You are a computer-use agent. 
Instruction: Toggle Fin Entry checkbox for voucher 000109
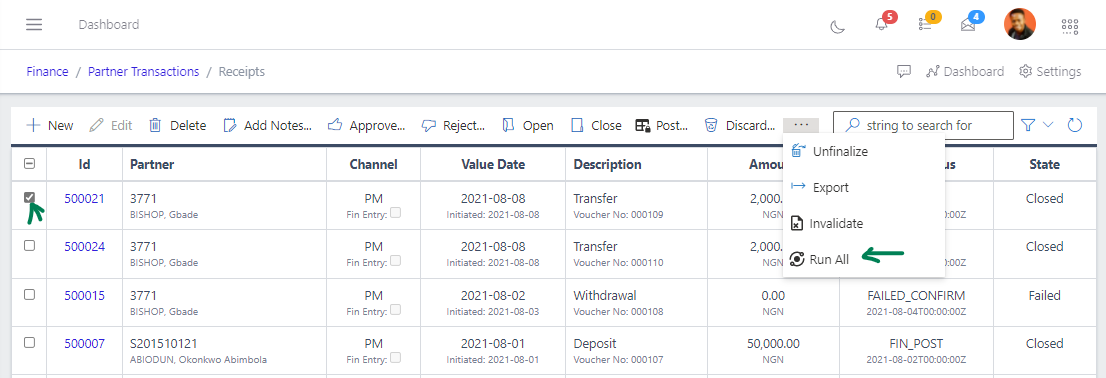pyautogui.click(x=396, y=213)
